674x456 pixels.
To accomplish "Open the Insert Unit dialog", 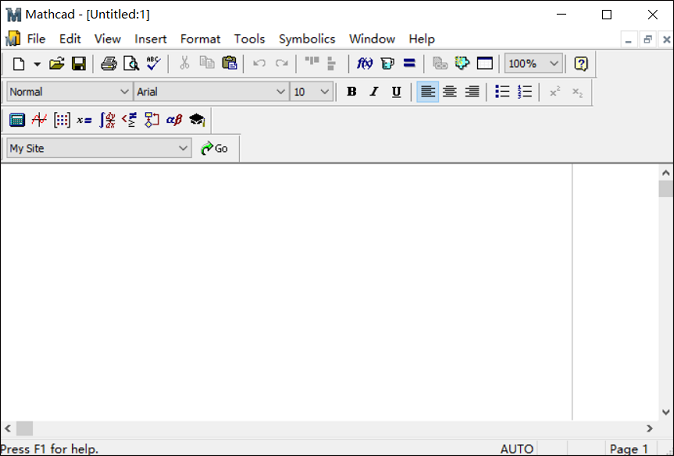I will pyautogui.click(x=387, y=63).
